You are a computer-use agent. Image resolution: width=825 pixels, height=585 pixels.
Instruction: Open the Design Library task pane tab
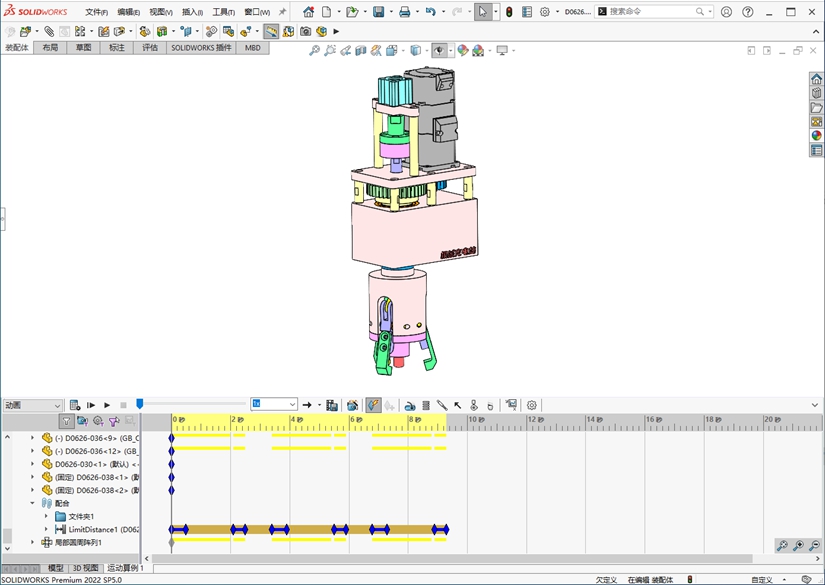[x=817, y=94]
